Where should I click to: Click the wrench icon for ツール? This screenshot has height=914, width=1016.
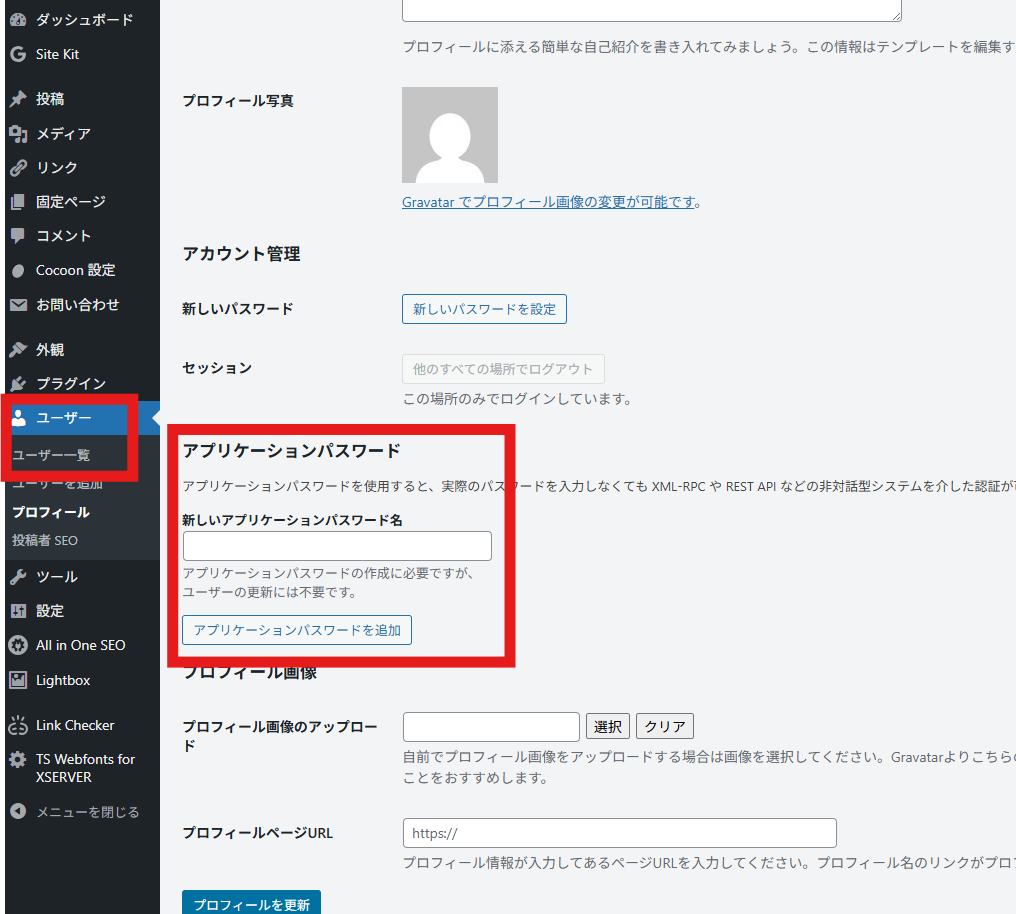point(17,577)
